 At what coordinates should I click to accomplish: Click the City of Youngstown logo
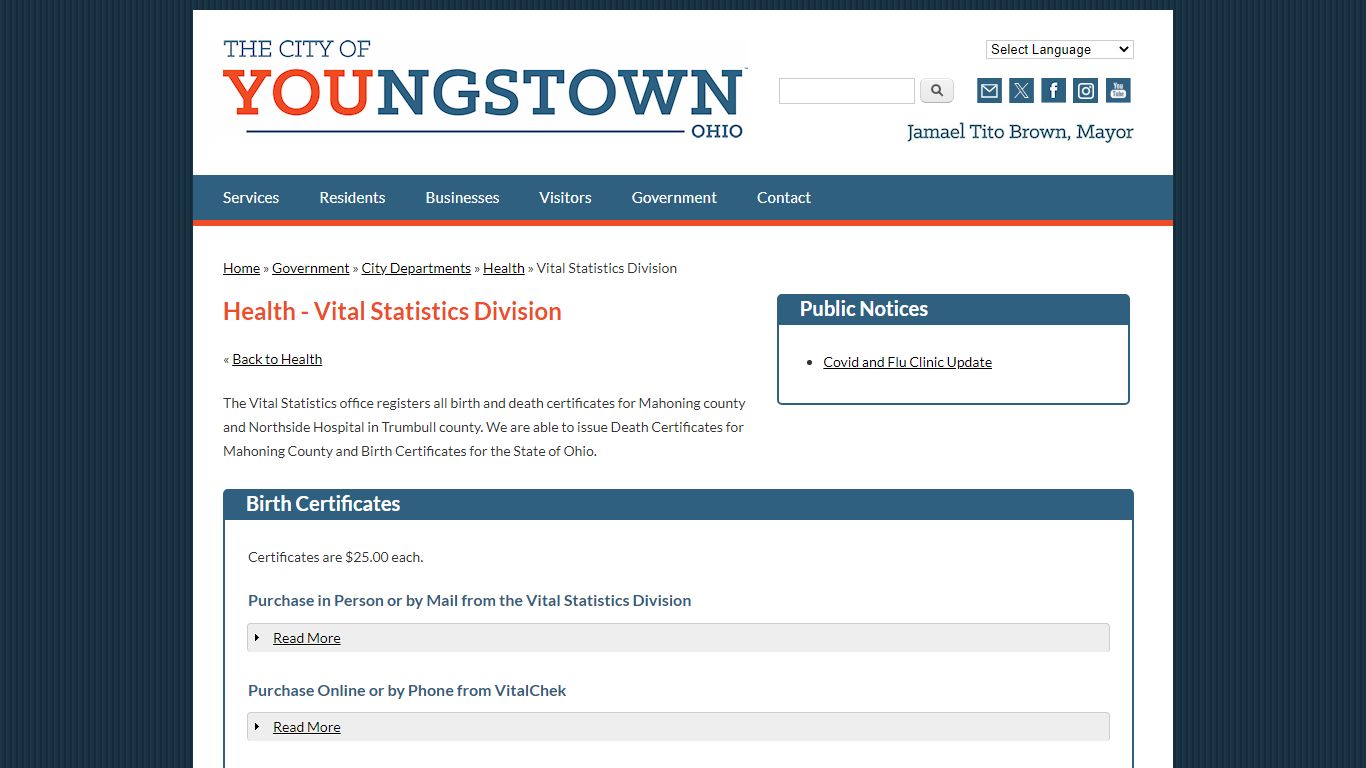484,90
